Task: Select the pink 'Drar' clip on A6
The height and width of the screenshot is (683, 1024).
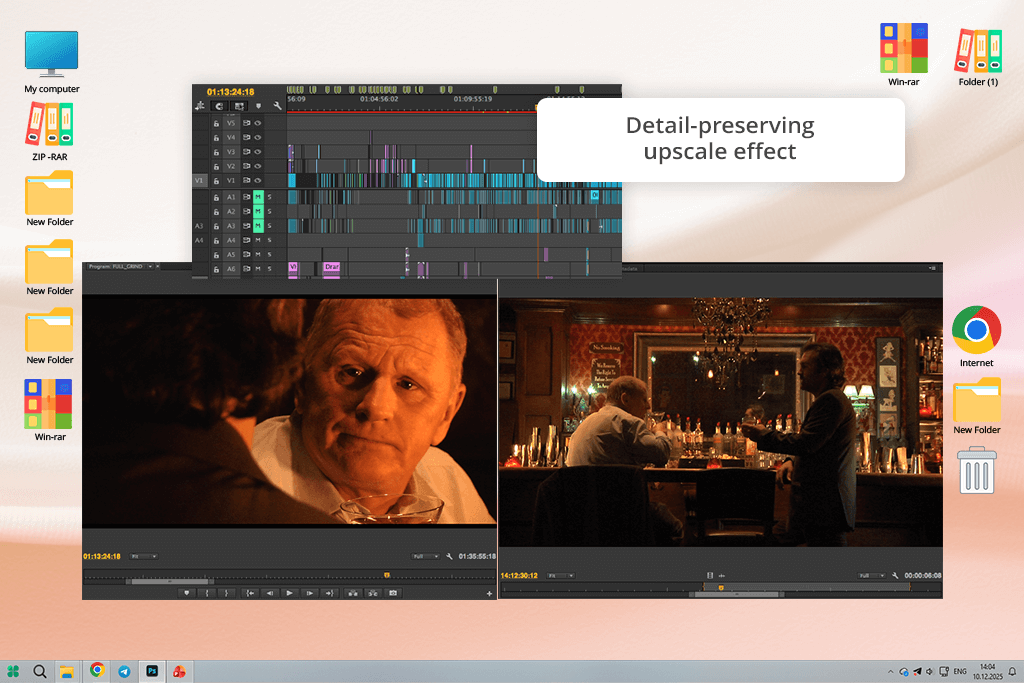Action: tap(332, 267)
